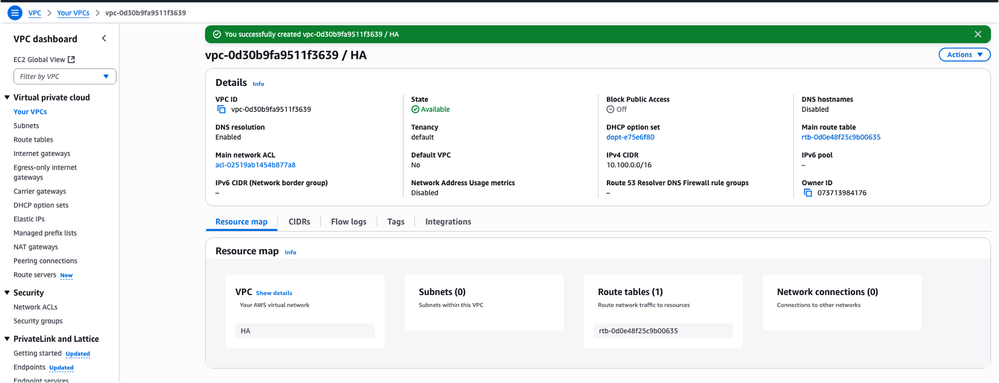
Task: Open Managed prefix lists in sidebar
Action: [x=45, y=233]
